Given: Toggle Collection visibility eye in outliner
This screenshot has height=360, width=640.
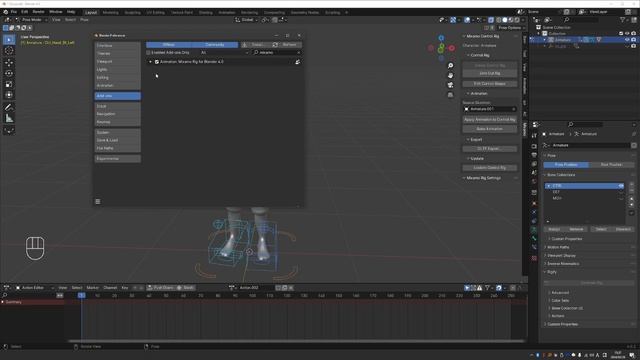Looking at the screenshot, I should coord(627,33).
